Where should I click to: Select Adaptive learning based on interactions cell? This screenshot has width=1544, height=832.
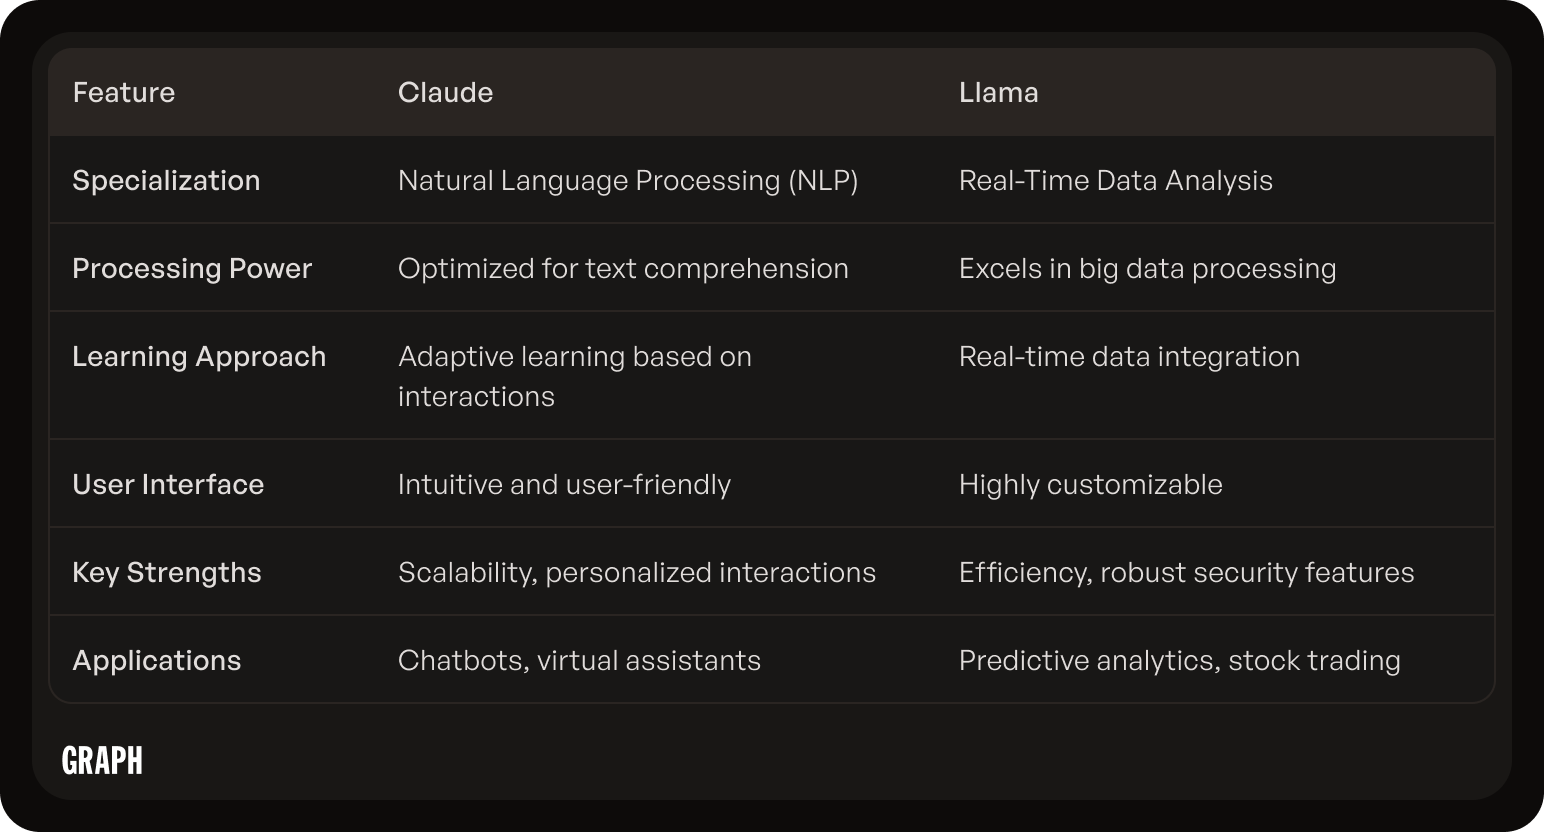point(575,376)
